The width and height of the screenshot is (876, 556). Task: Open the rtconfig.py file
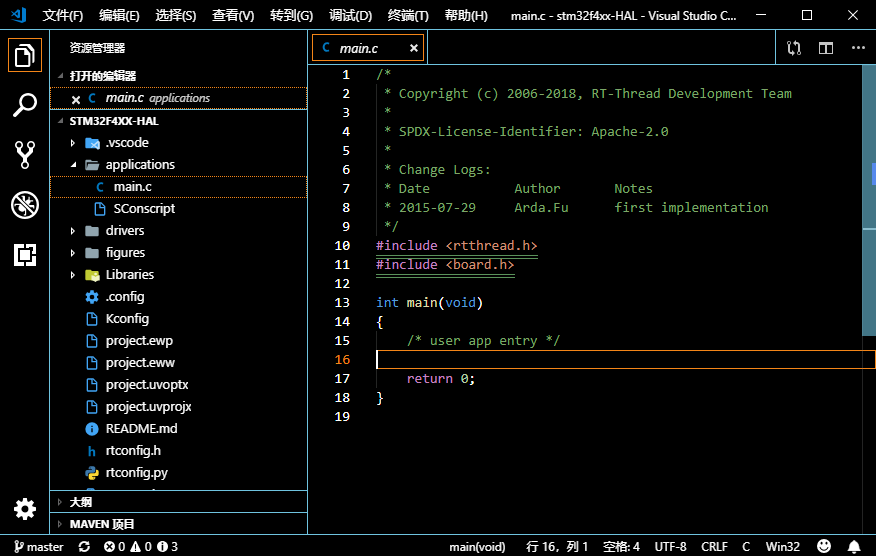coord(179,472)
